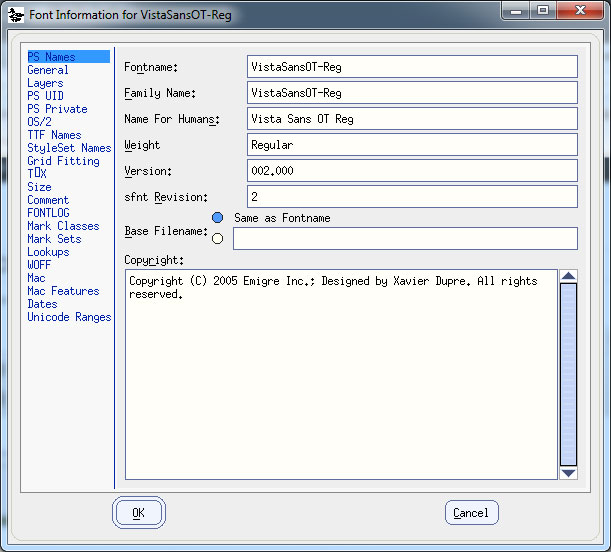Select the custom Base Filename radio button
The image size is (611, 552).
[217, 238]
